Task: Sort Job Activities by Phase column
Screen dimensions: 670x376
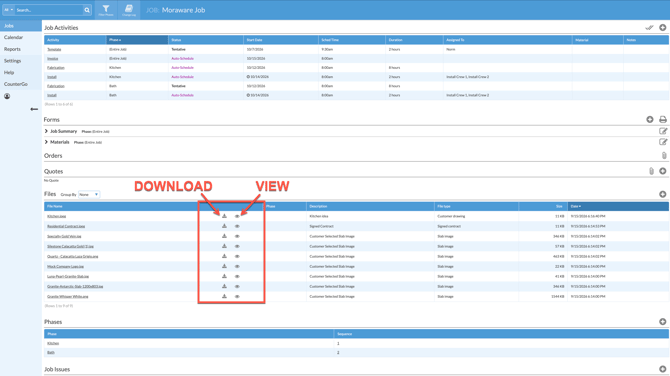Action: (x=137, y=40)
